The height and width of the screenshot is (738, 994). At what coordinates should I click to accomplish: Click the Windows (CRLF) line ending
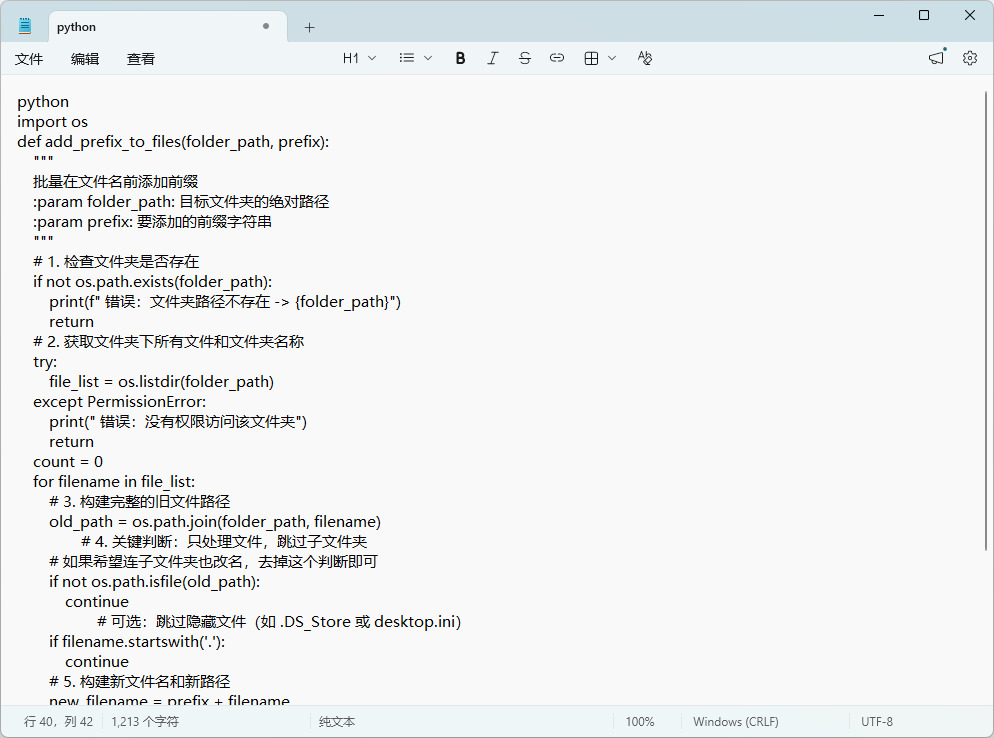[x=735, y=722]
